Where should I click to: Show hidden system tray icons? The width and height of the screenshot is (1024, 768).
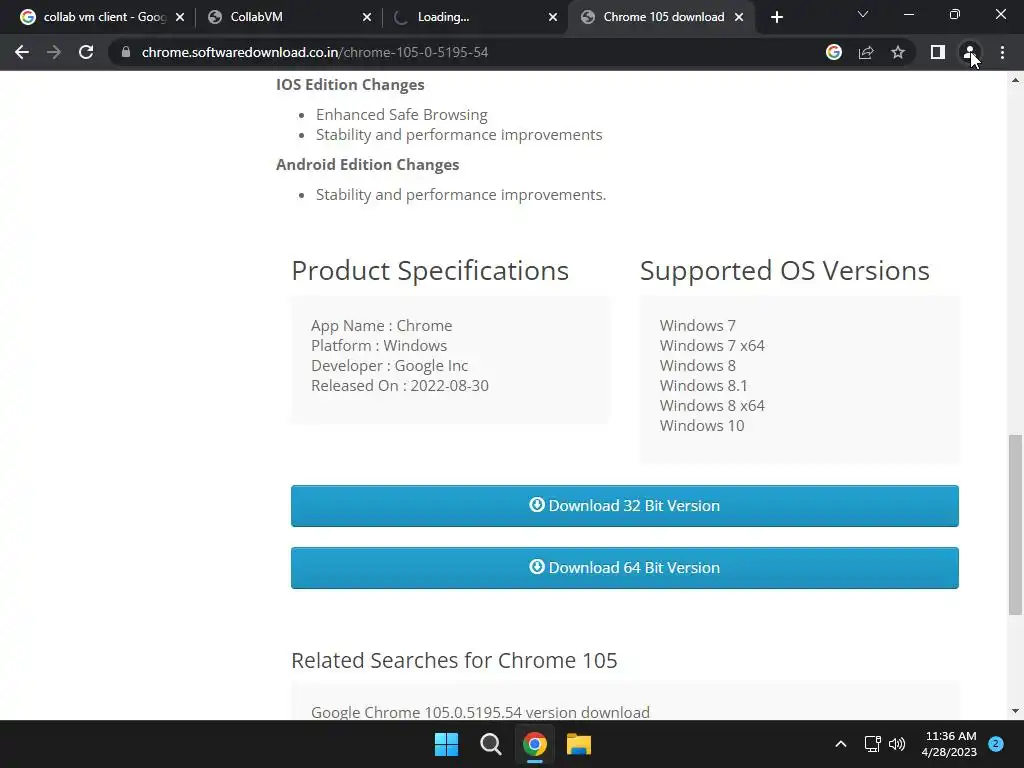pyautogui.click(x=840, y=744)
